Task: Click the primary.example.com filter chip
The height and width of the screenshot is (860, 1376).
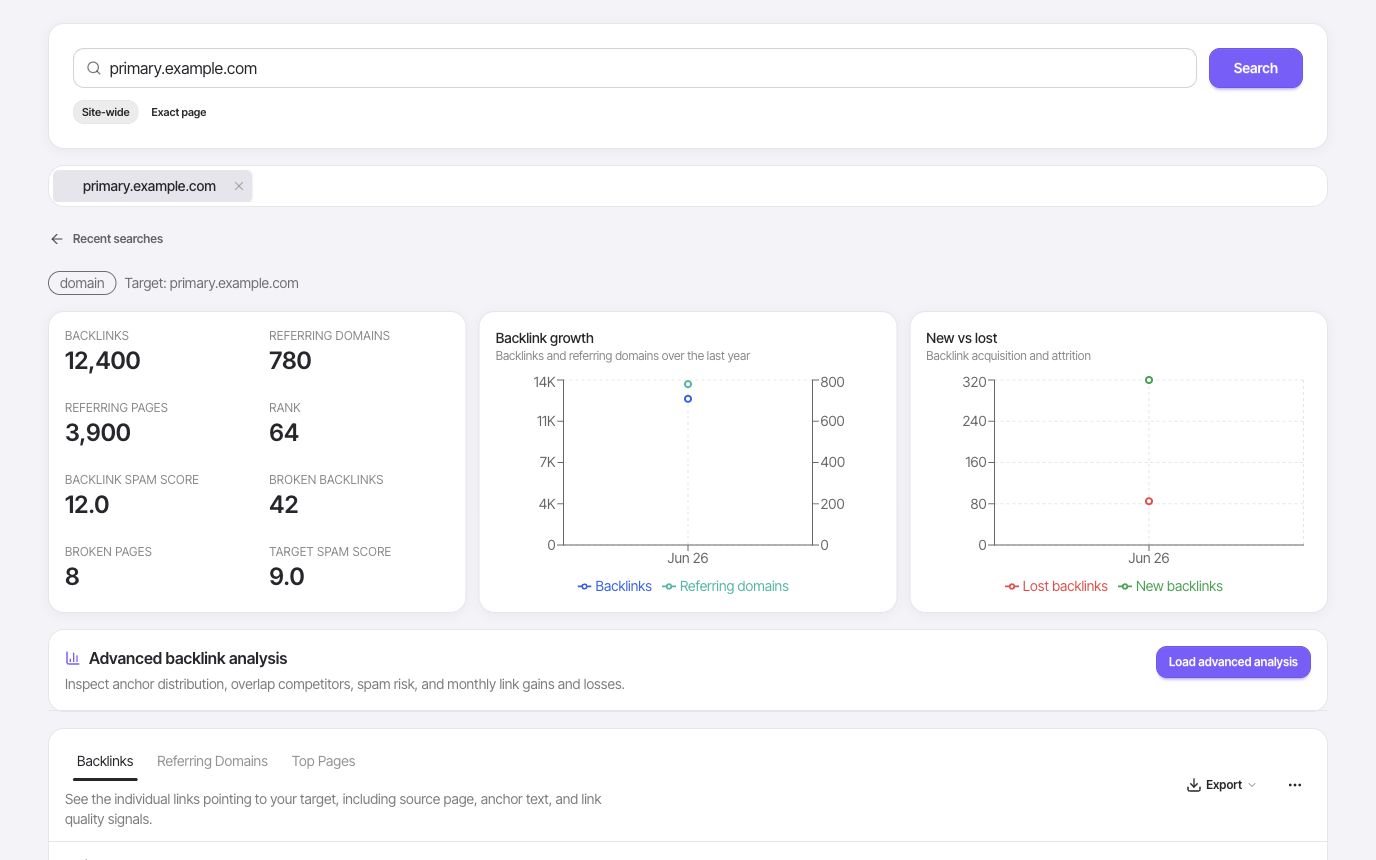Action: [x=153, y=186]
